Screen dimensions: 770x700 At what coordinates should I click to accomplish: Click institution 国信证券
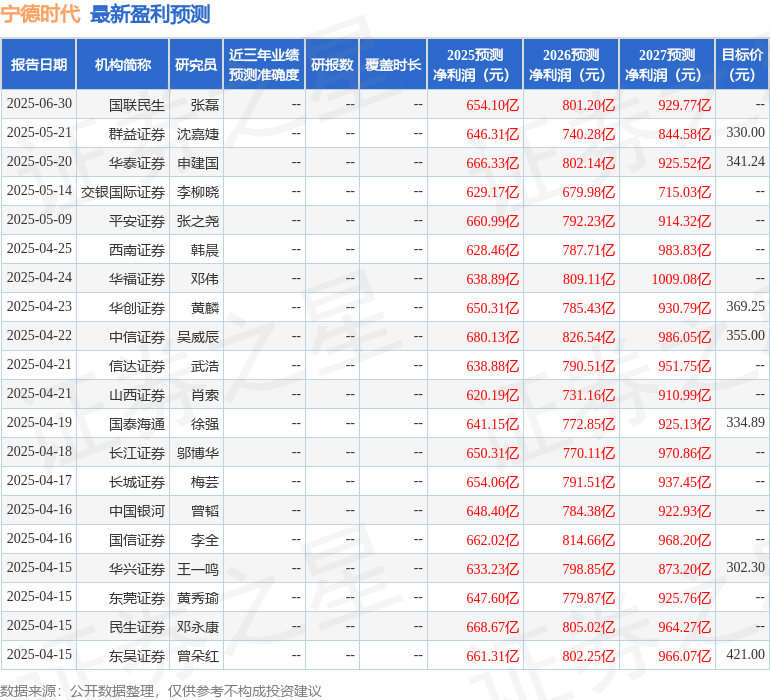coord(137,540)
